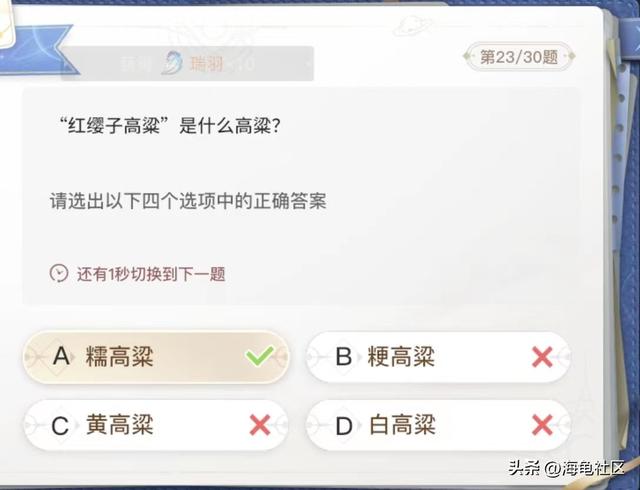Click the letter A label on first option
Screen dimensions: 640x490
coord(61,356)
